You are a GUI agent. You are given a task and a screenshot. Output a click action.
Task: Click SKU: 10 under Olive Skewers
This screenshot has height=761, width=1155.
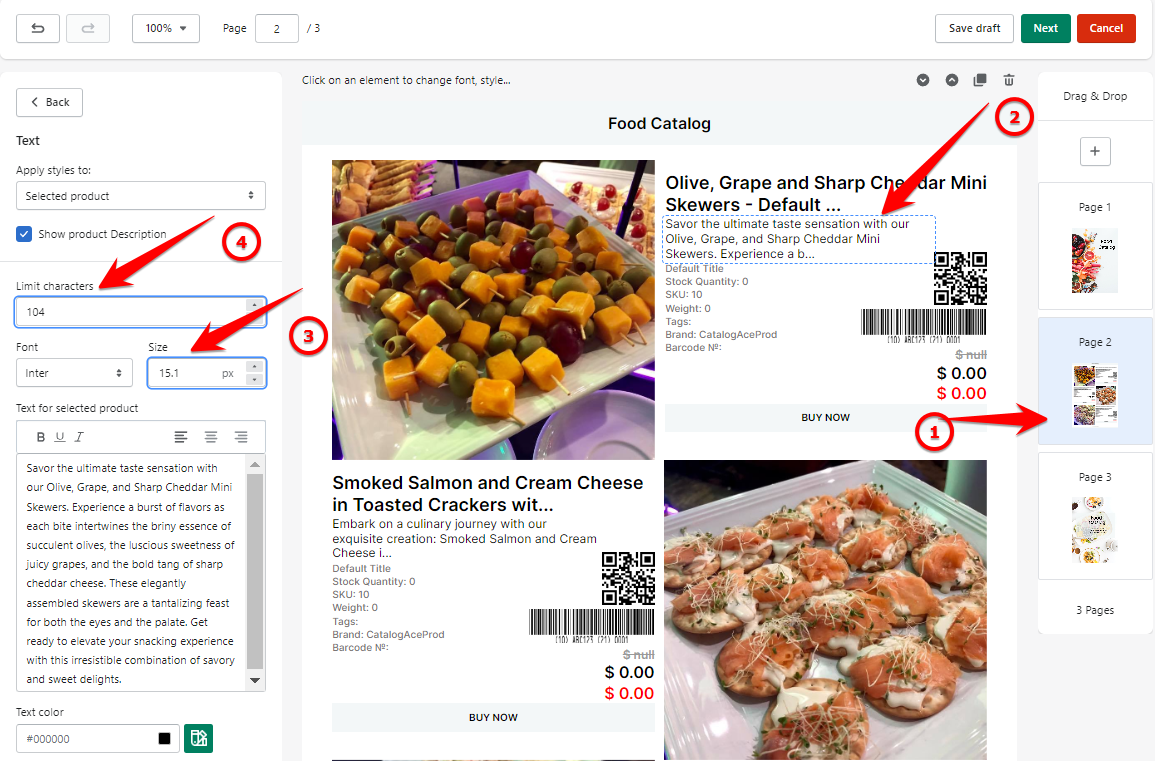pyautogui.click(x=684, y=295)
